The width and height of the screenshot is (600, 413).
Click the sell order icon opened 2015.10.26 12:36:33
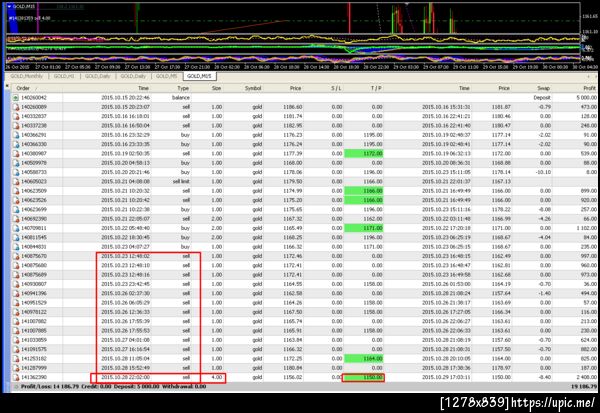(16, 312)
